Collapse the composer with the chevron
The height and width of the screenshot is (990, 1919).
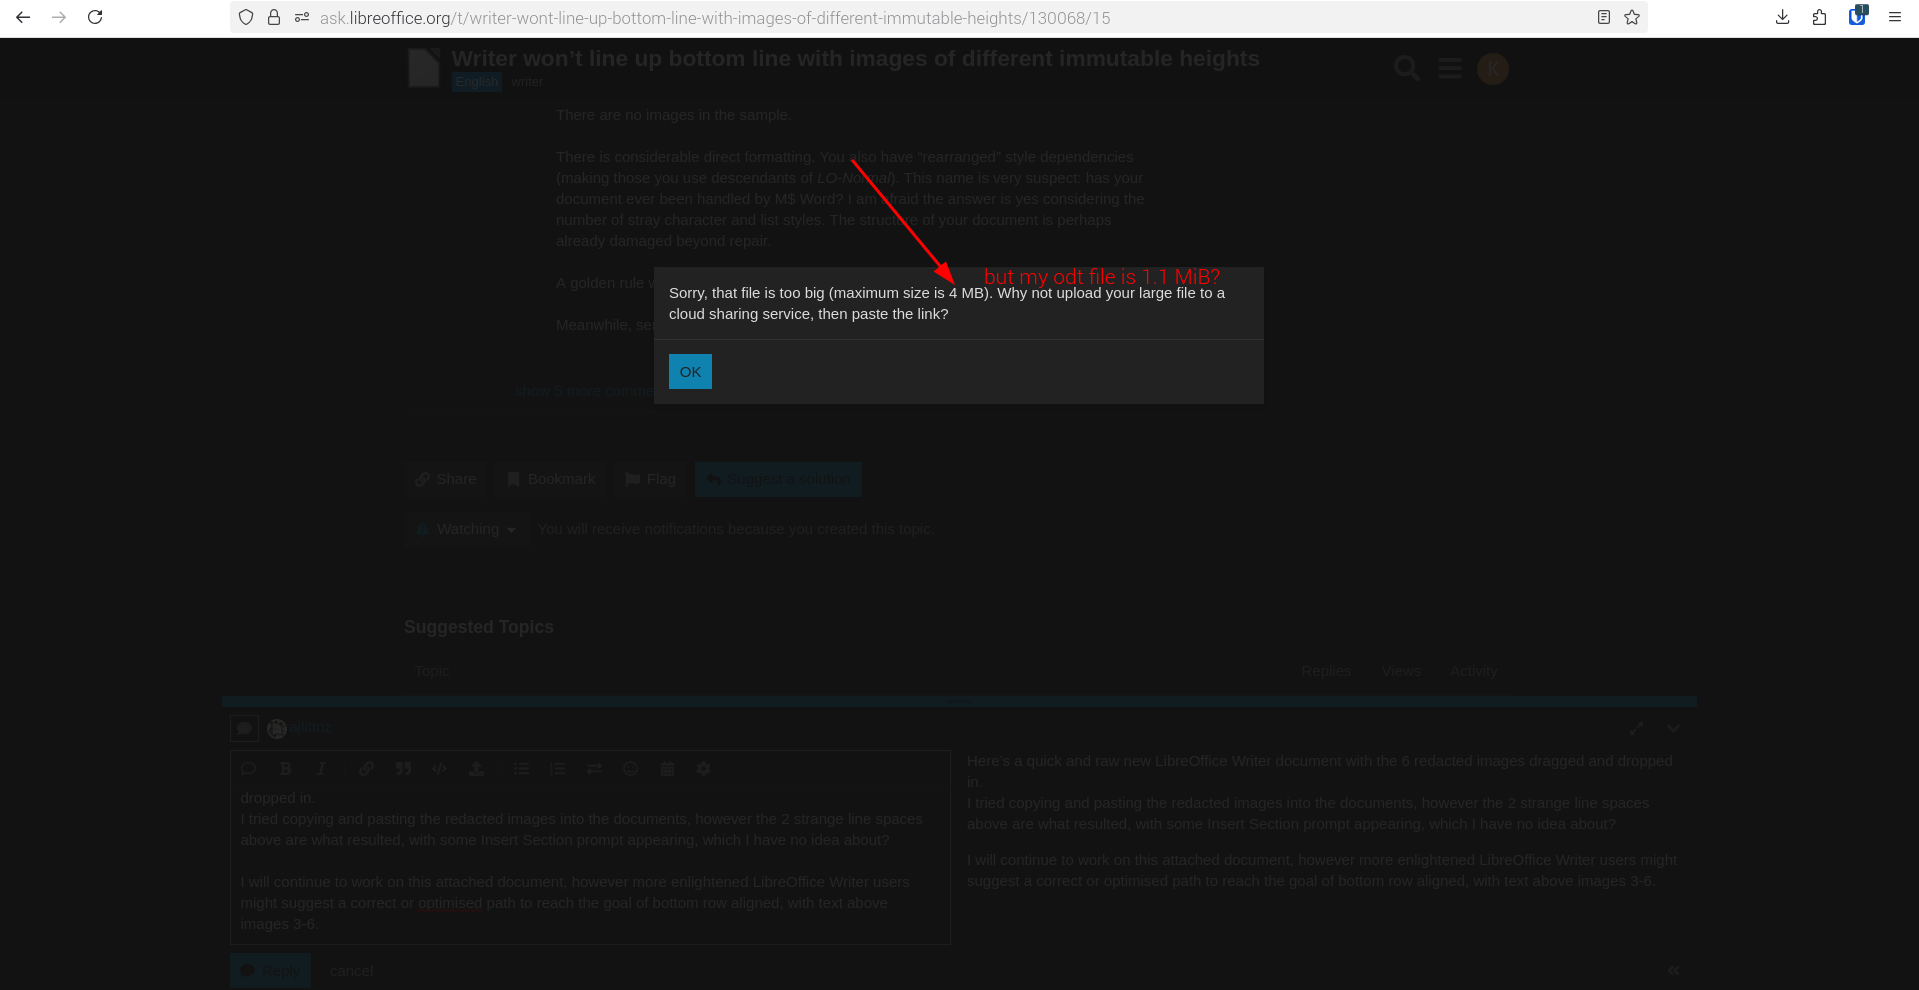click(1673, 729)
